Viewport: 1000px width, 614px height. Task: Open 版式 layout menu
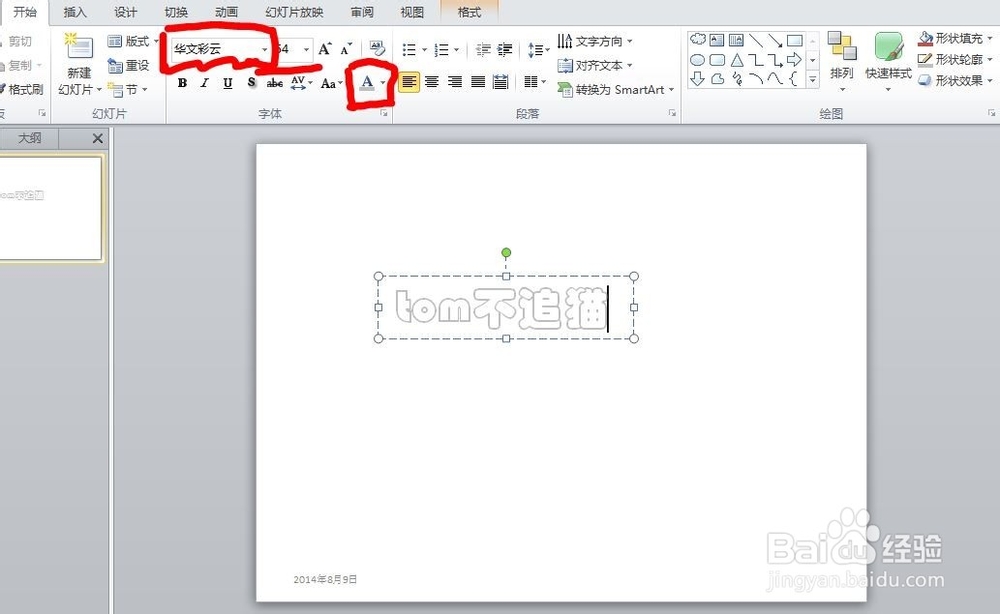[133, 41]
